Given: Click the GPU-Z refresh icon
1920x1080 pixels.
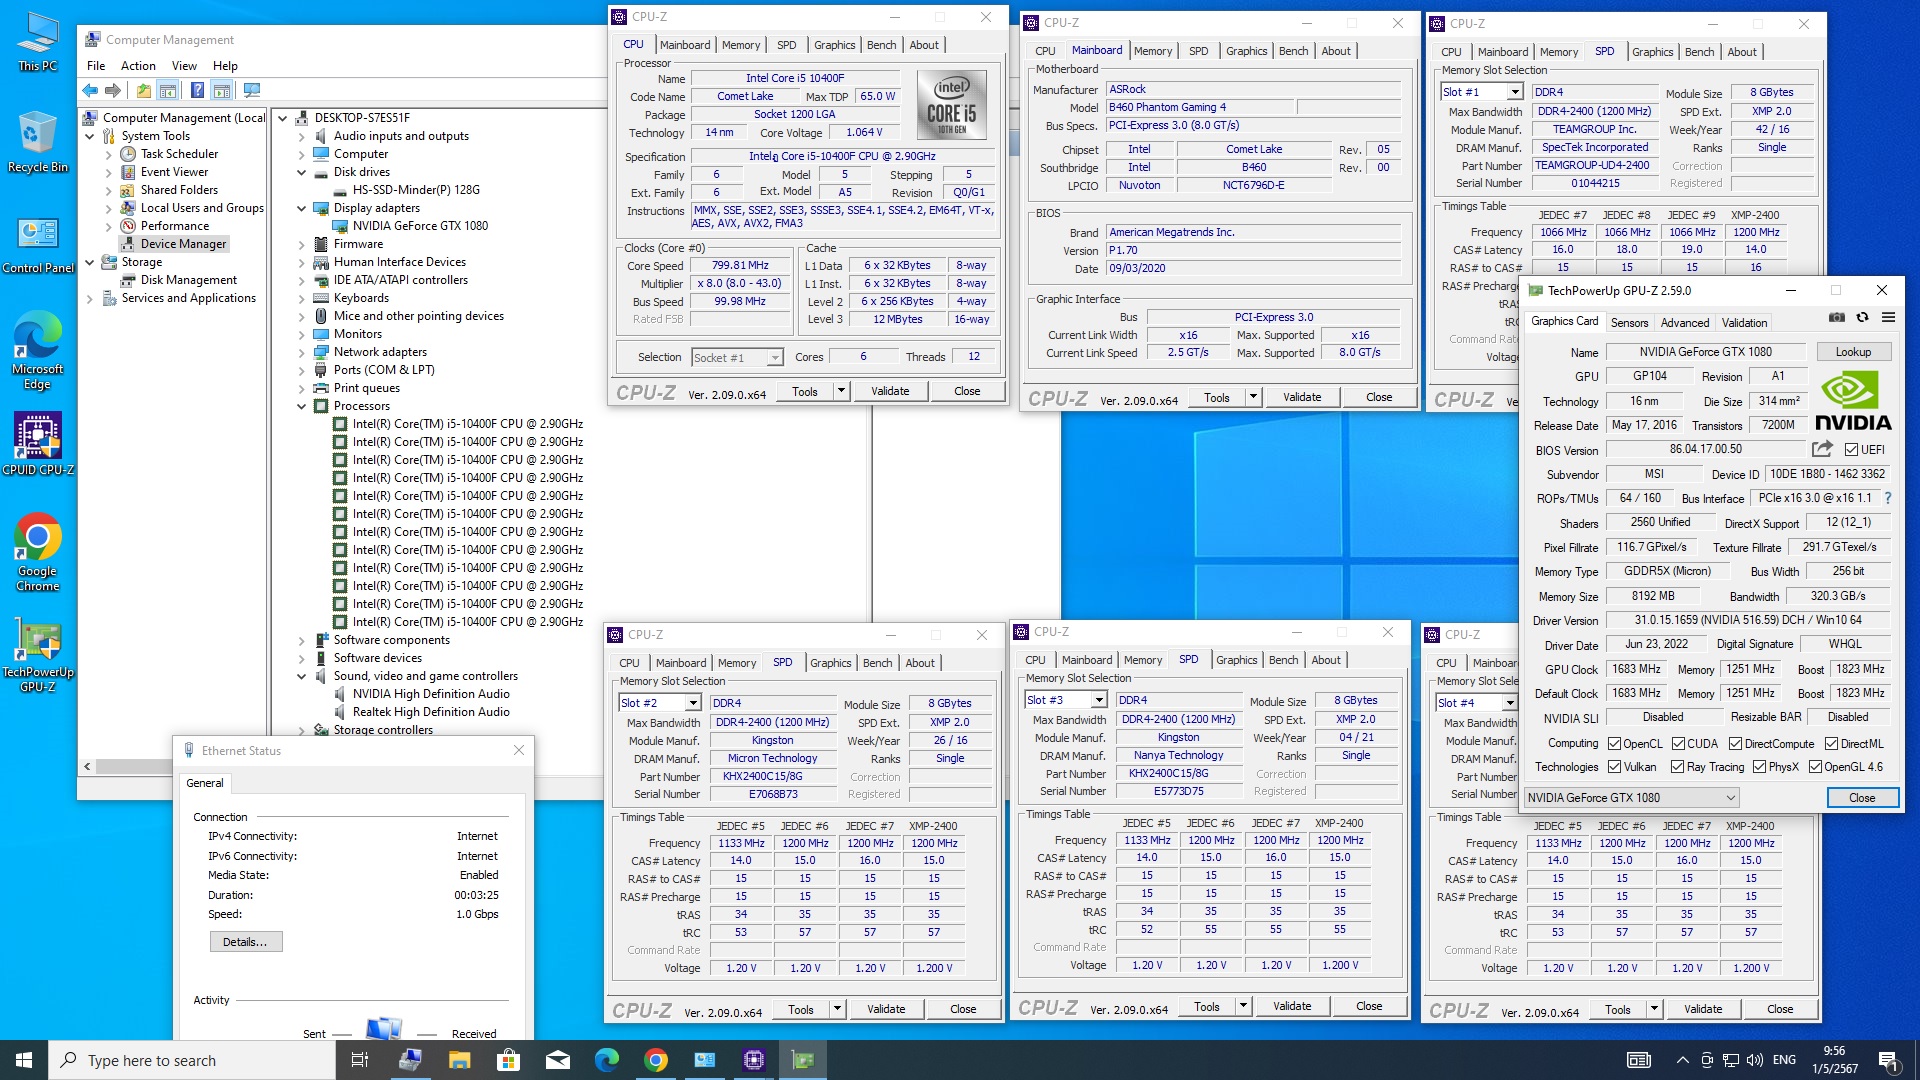Looking at the screenshot, I should coord(1862,317).
